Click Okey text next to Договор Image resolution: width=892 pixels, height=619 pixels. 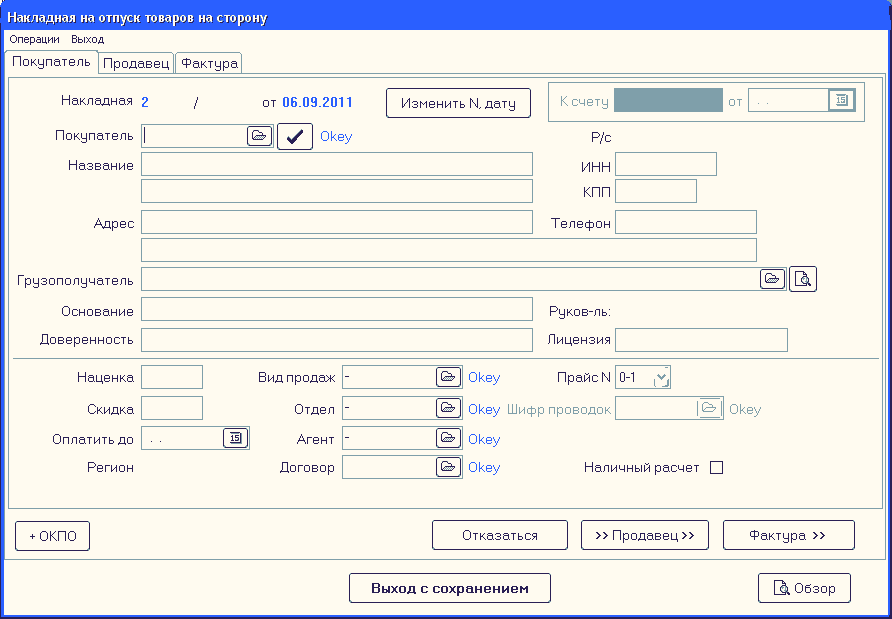pos(484,467)
